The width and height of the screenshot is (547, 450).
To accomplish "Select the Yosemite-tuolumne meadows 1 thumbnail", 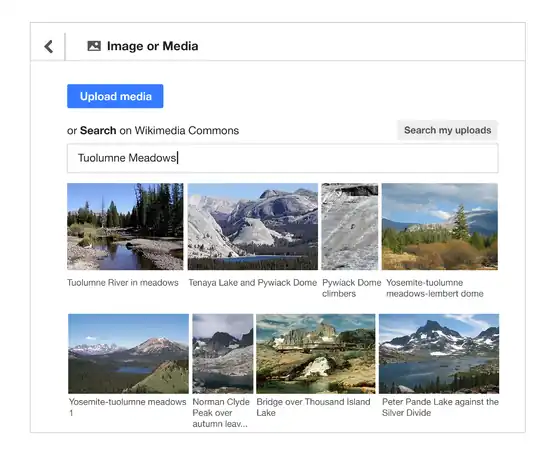I will point(128,354).
